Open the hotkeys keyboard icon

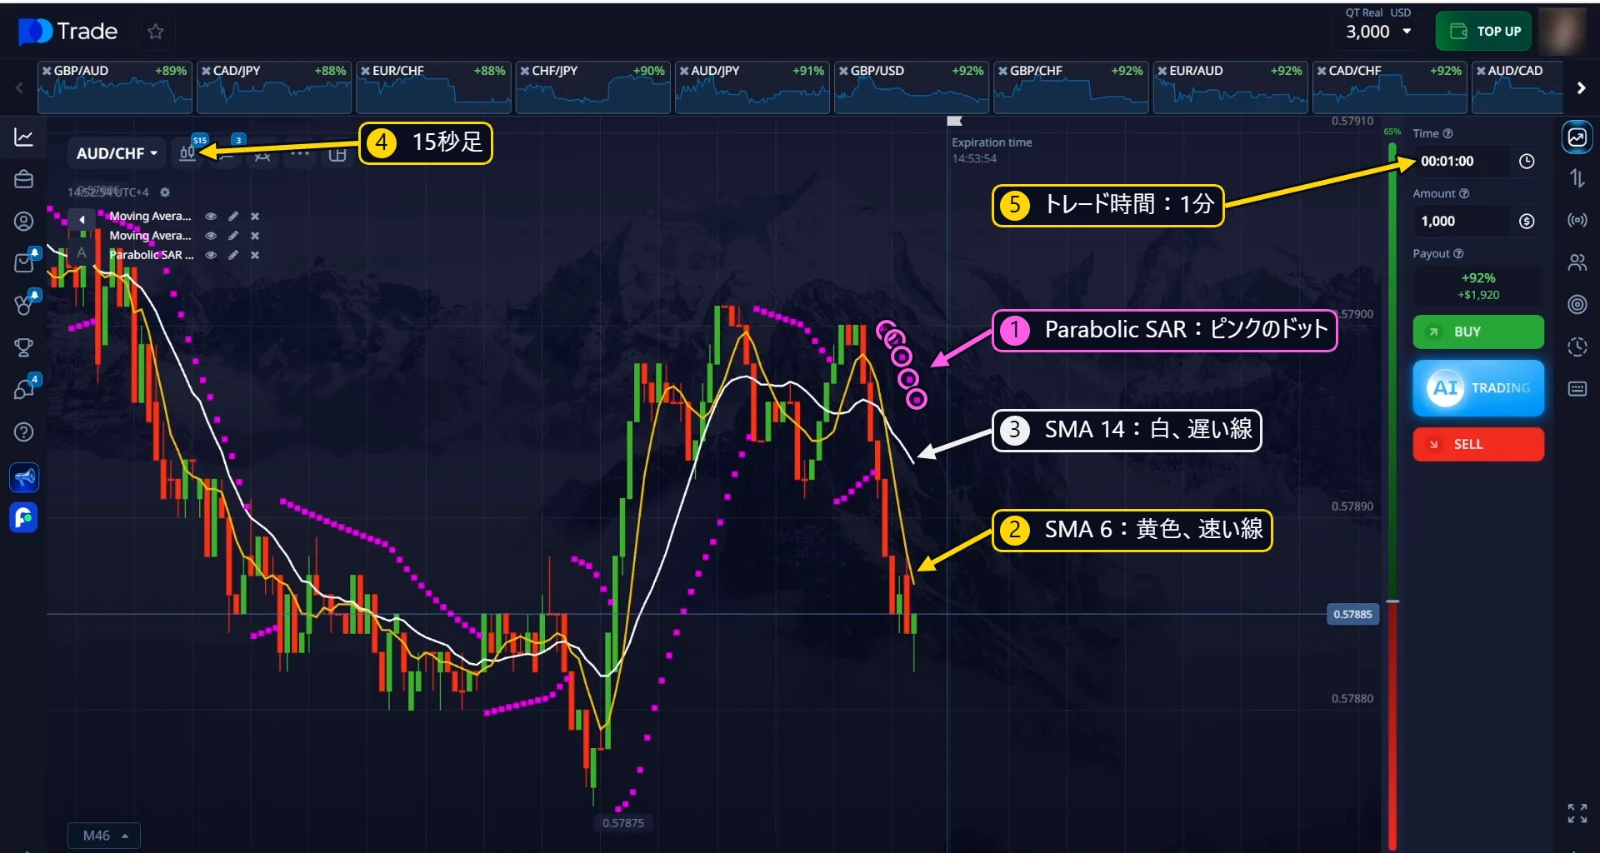point(1577,389)
